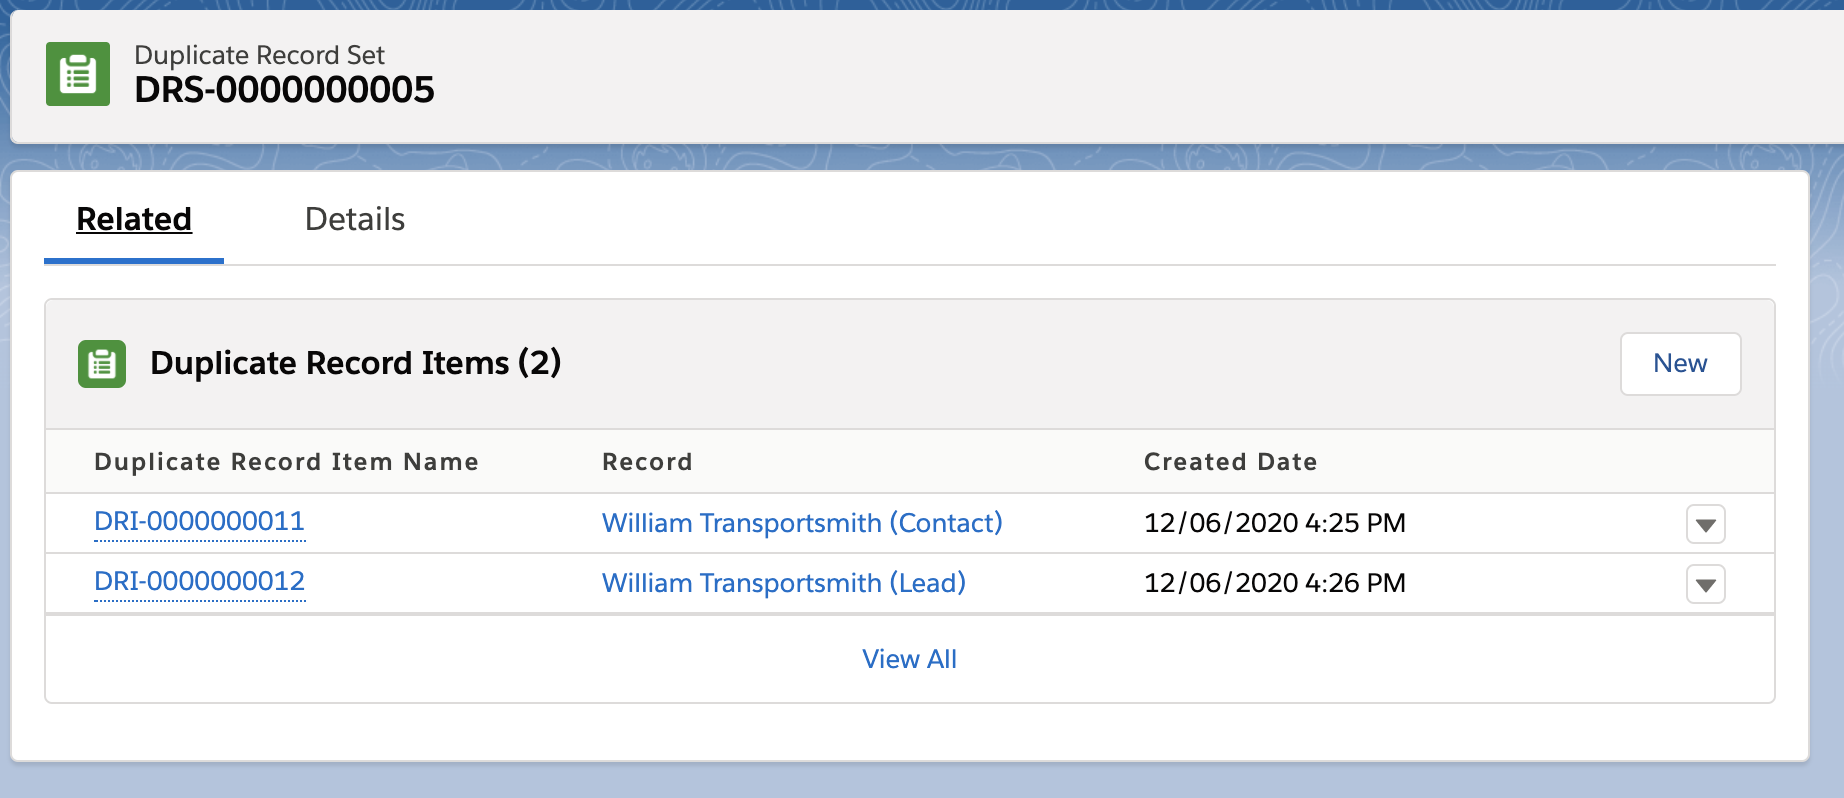
Task: Sort by the Created Date column
Action: (1230, 461)
